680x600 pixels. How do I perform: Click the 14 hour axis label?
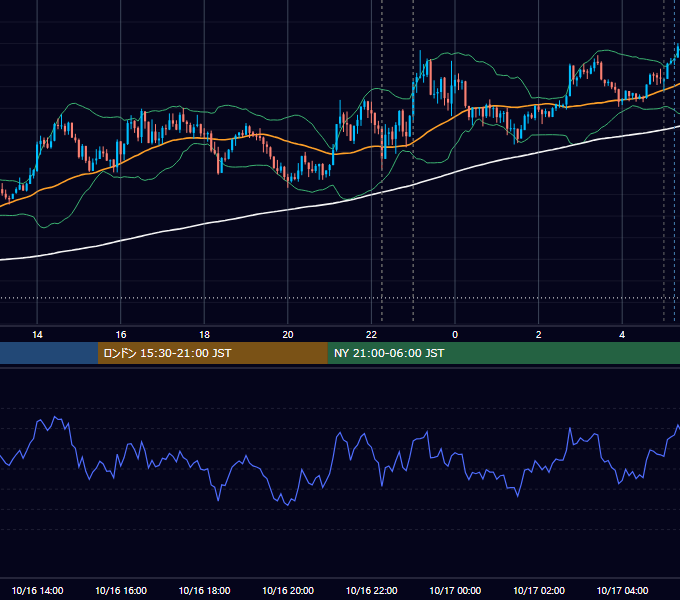coord(37,335)
